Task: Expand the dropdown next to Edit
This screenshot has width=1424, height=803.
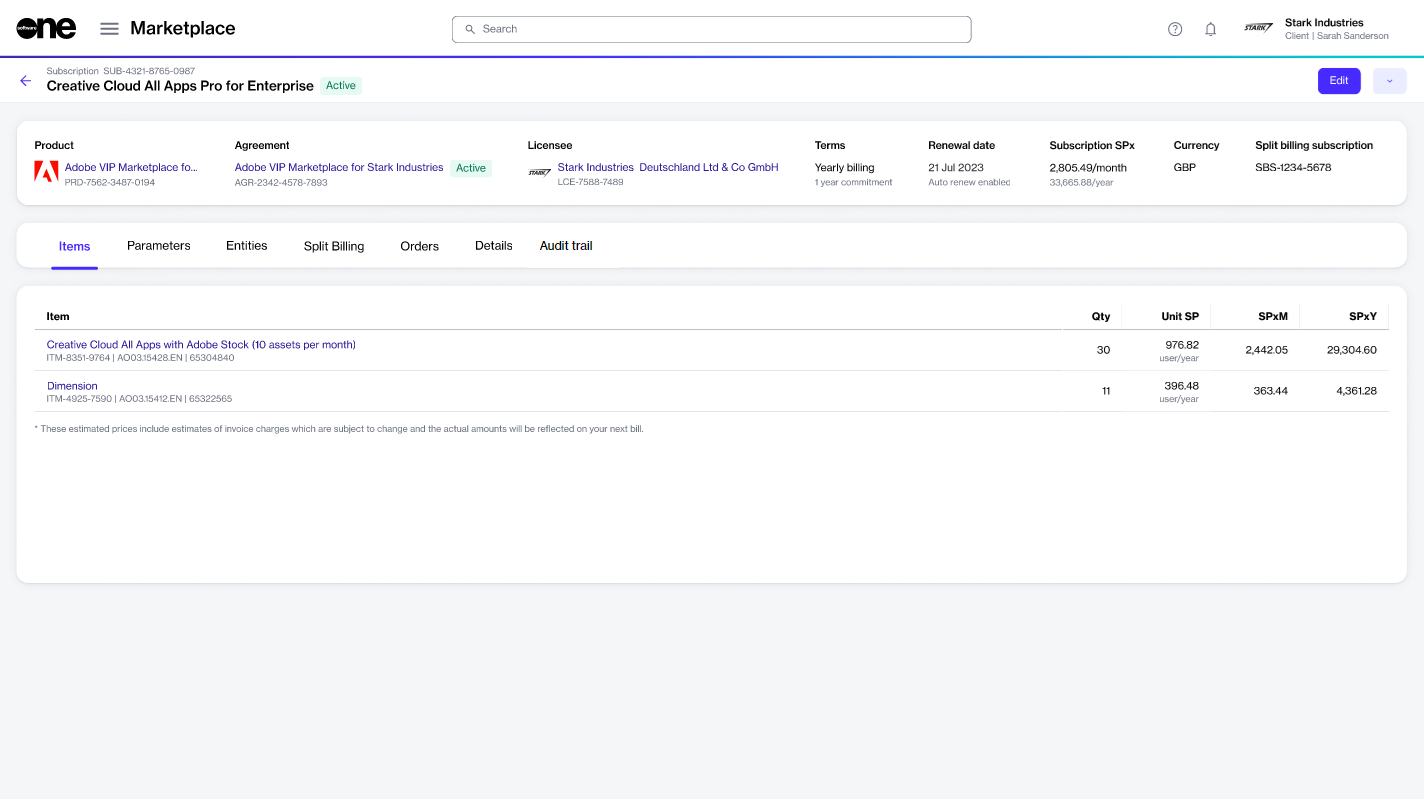Action: (1389, 81)
